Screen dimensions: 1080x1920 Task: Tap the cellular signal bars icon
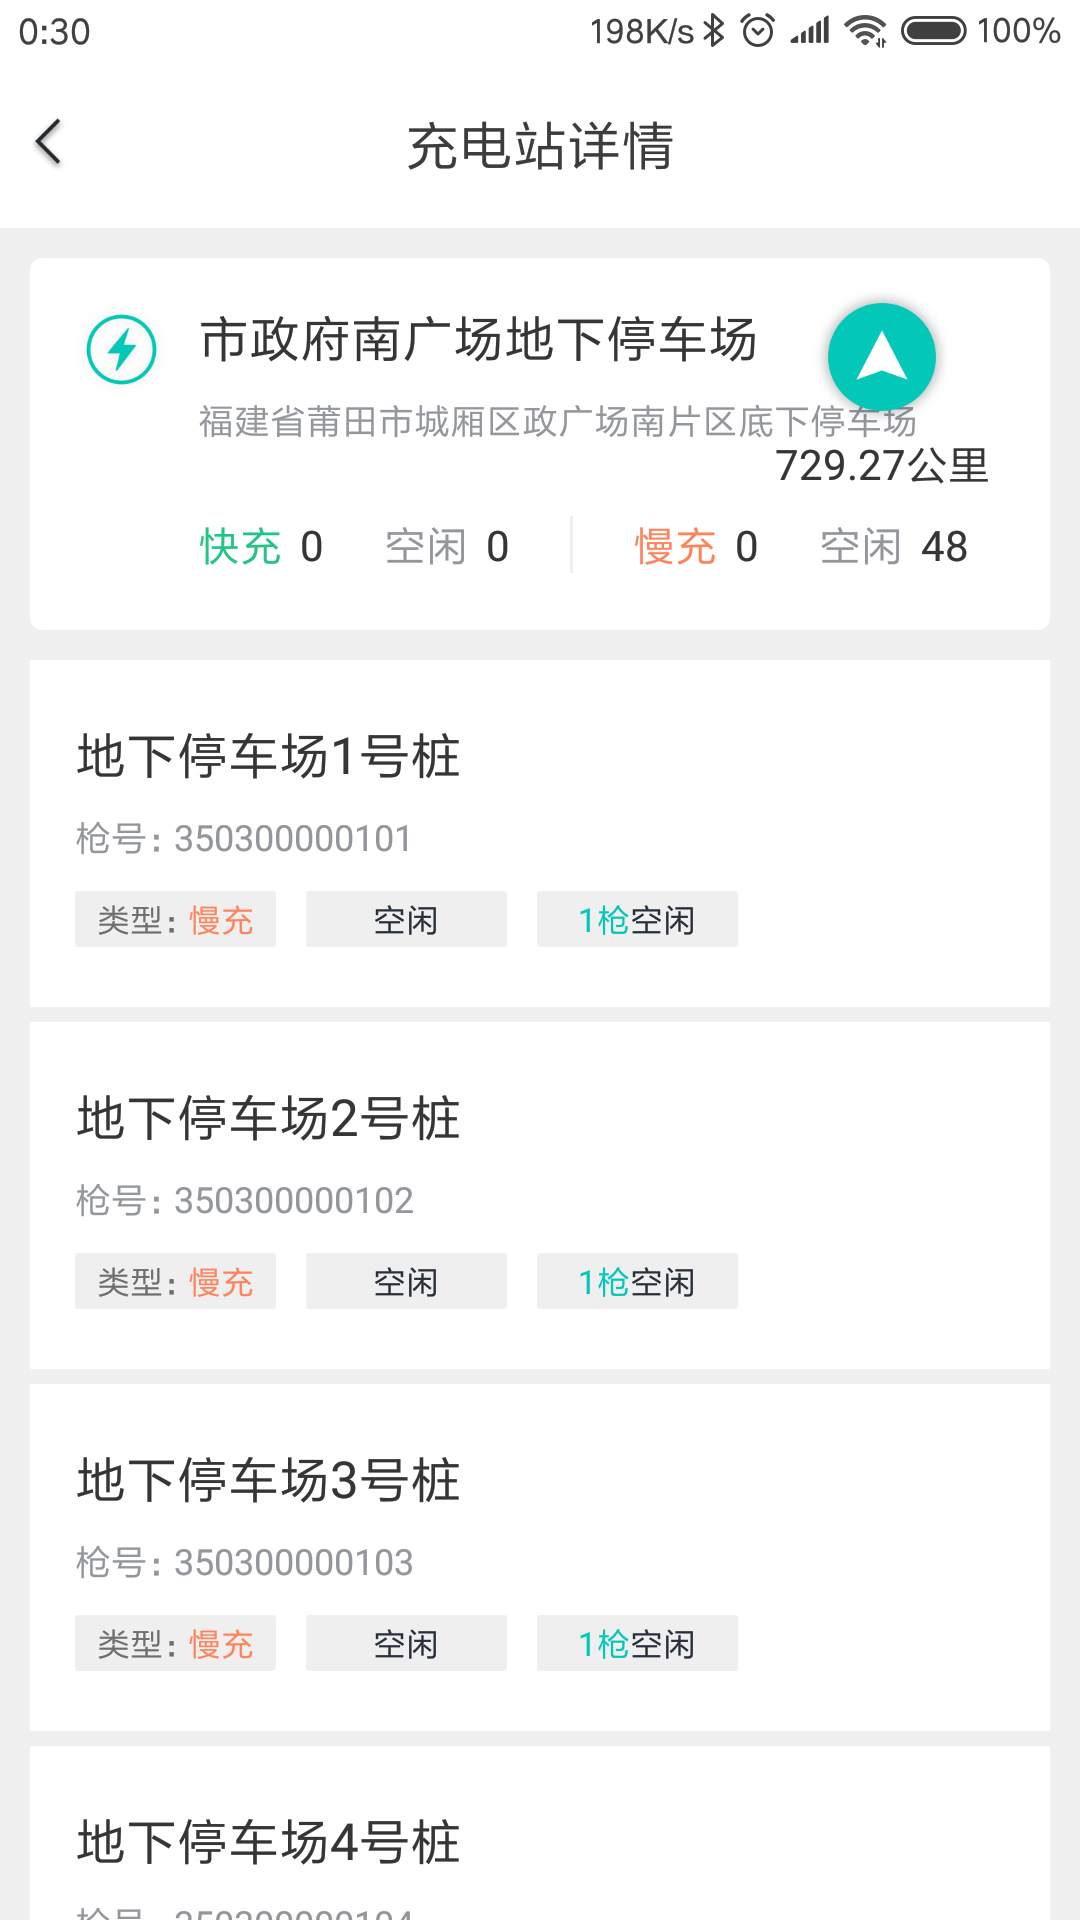coord(810,31)
